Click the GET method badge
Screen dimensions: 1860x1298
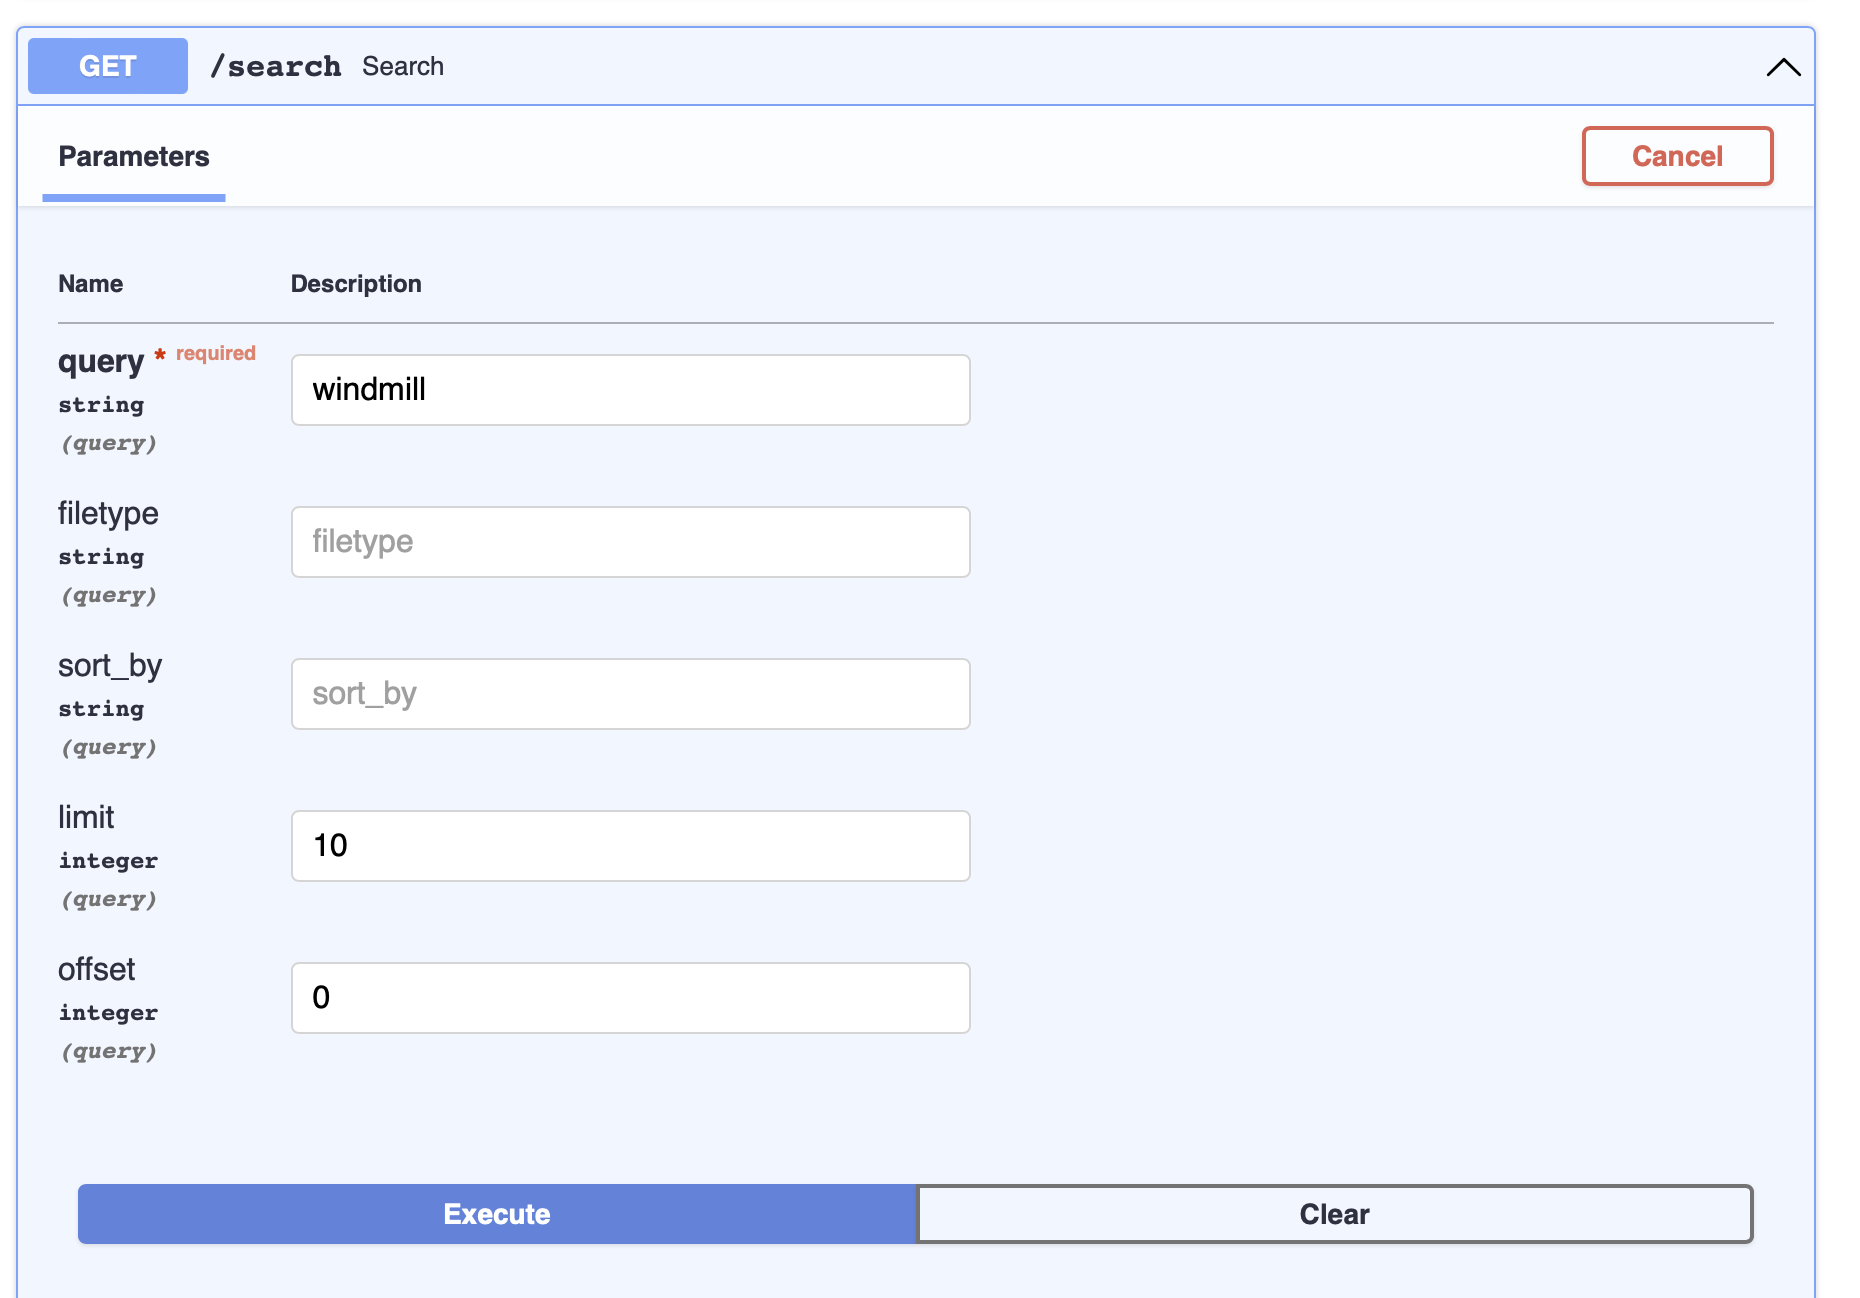[108, 66]
